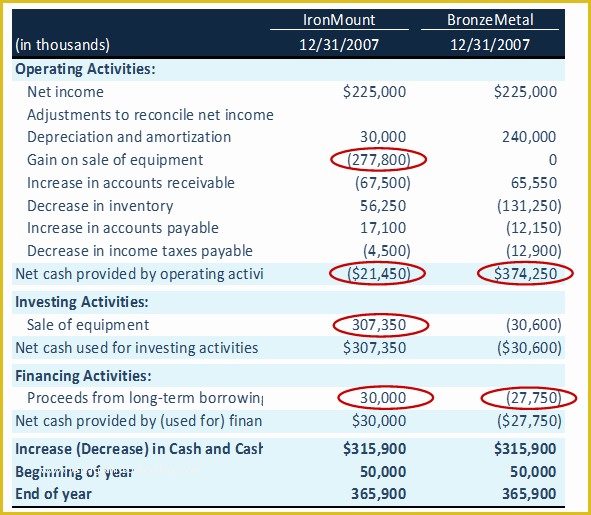
Task: Select BronzeMetal's gain on sale value 0
Action: click(x=553, y=160)
